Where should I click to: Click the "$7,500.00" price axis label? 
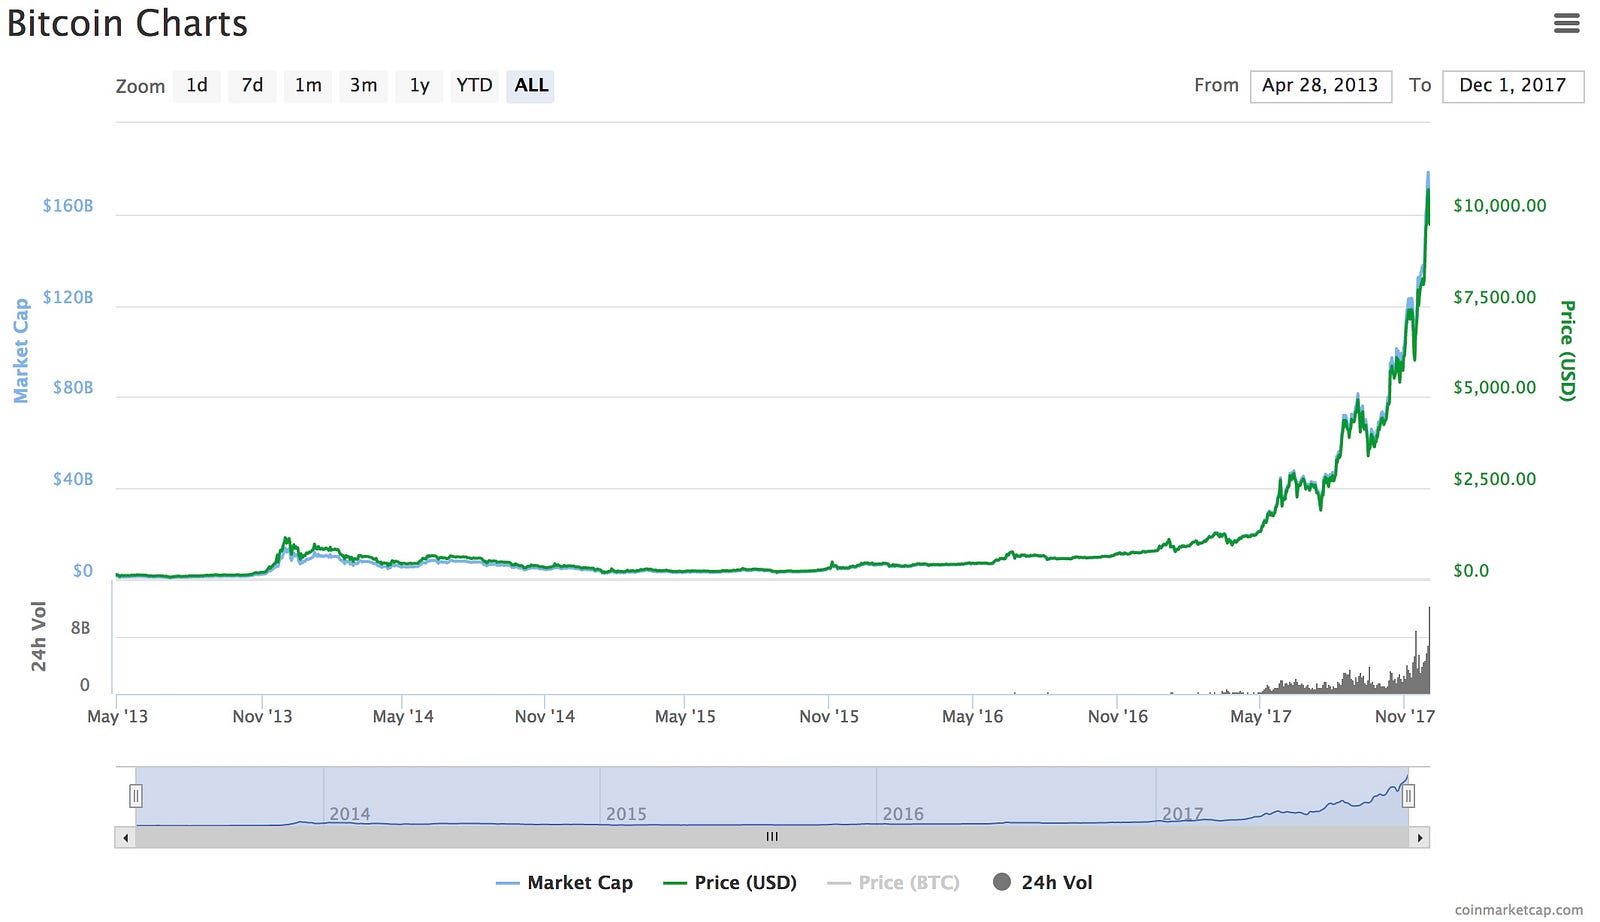tap(1495, 297)
